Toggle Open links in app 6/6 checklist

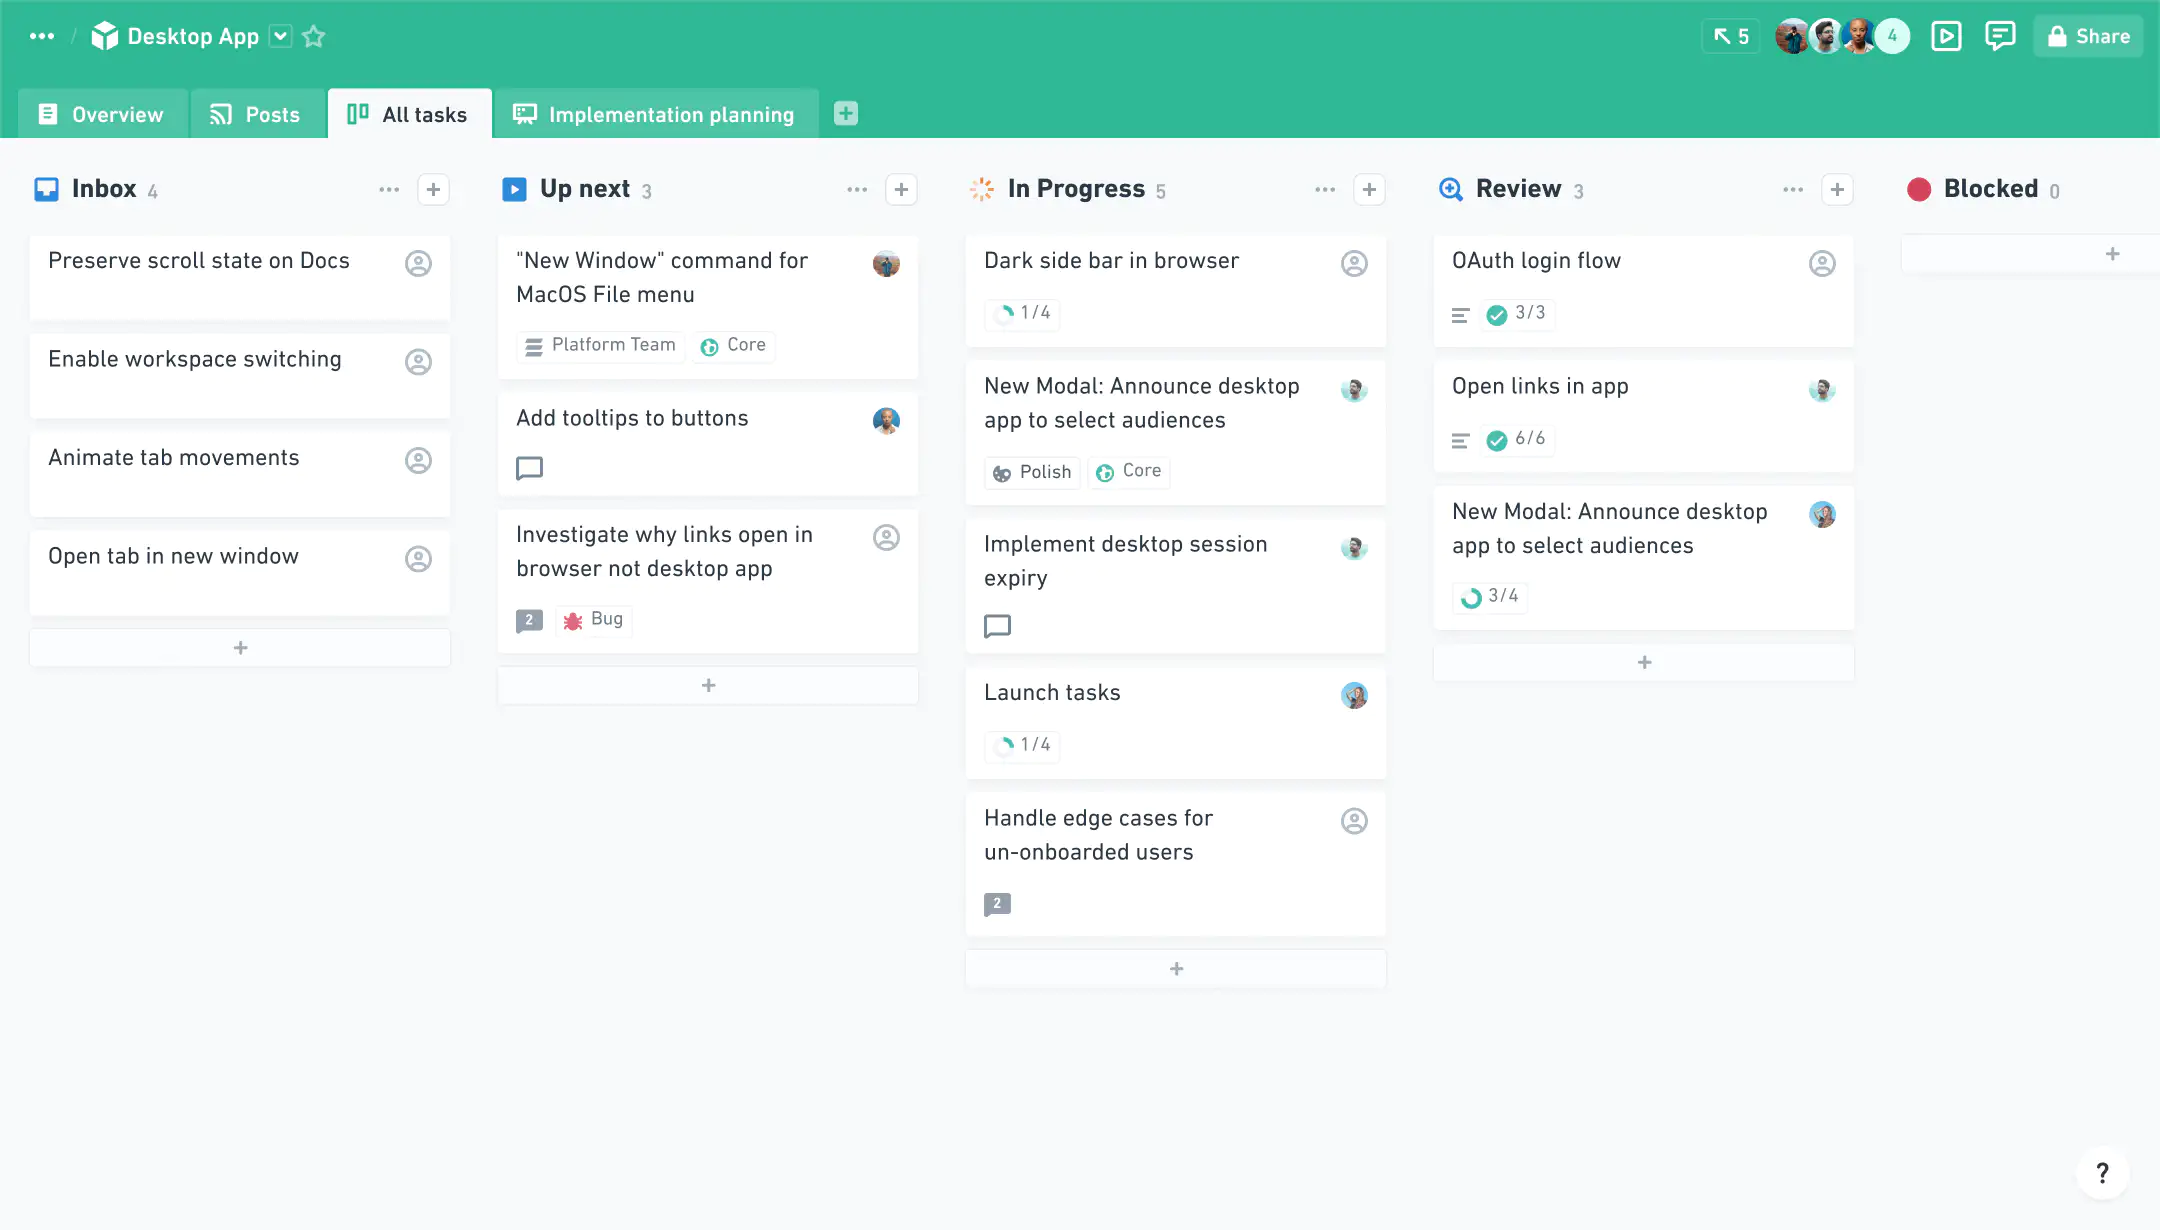tap(1517, 439)
